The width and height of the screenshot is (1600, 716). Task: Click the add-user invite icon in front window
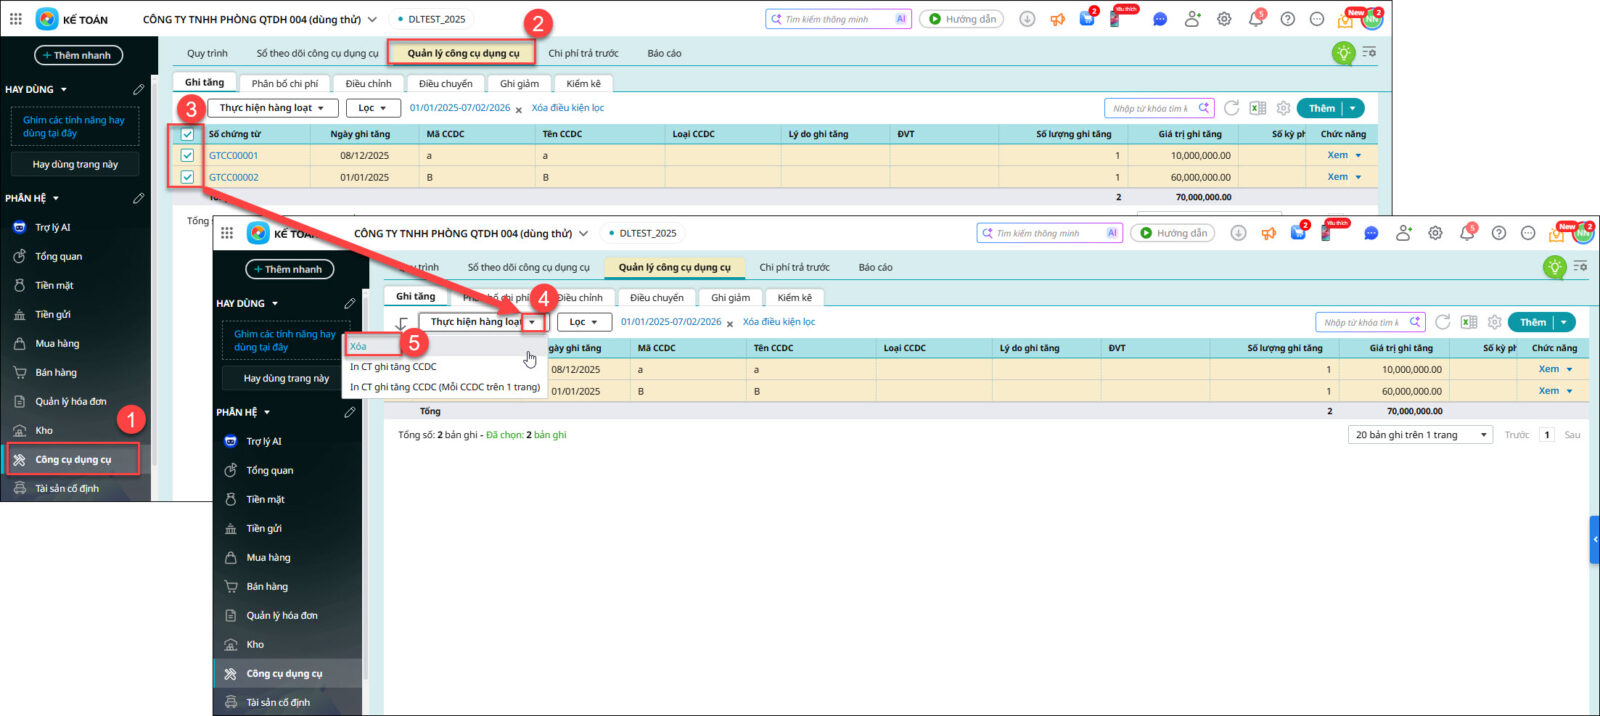coord(1404,233)
